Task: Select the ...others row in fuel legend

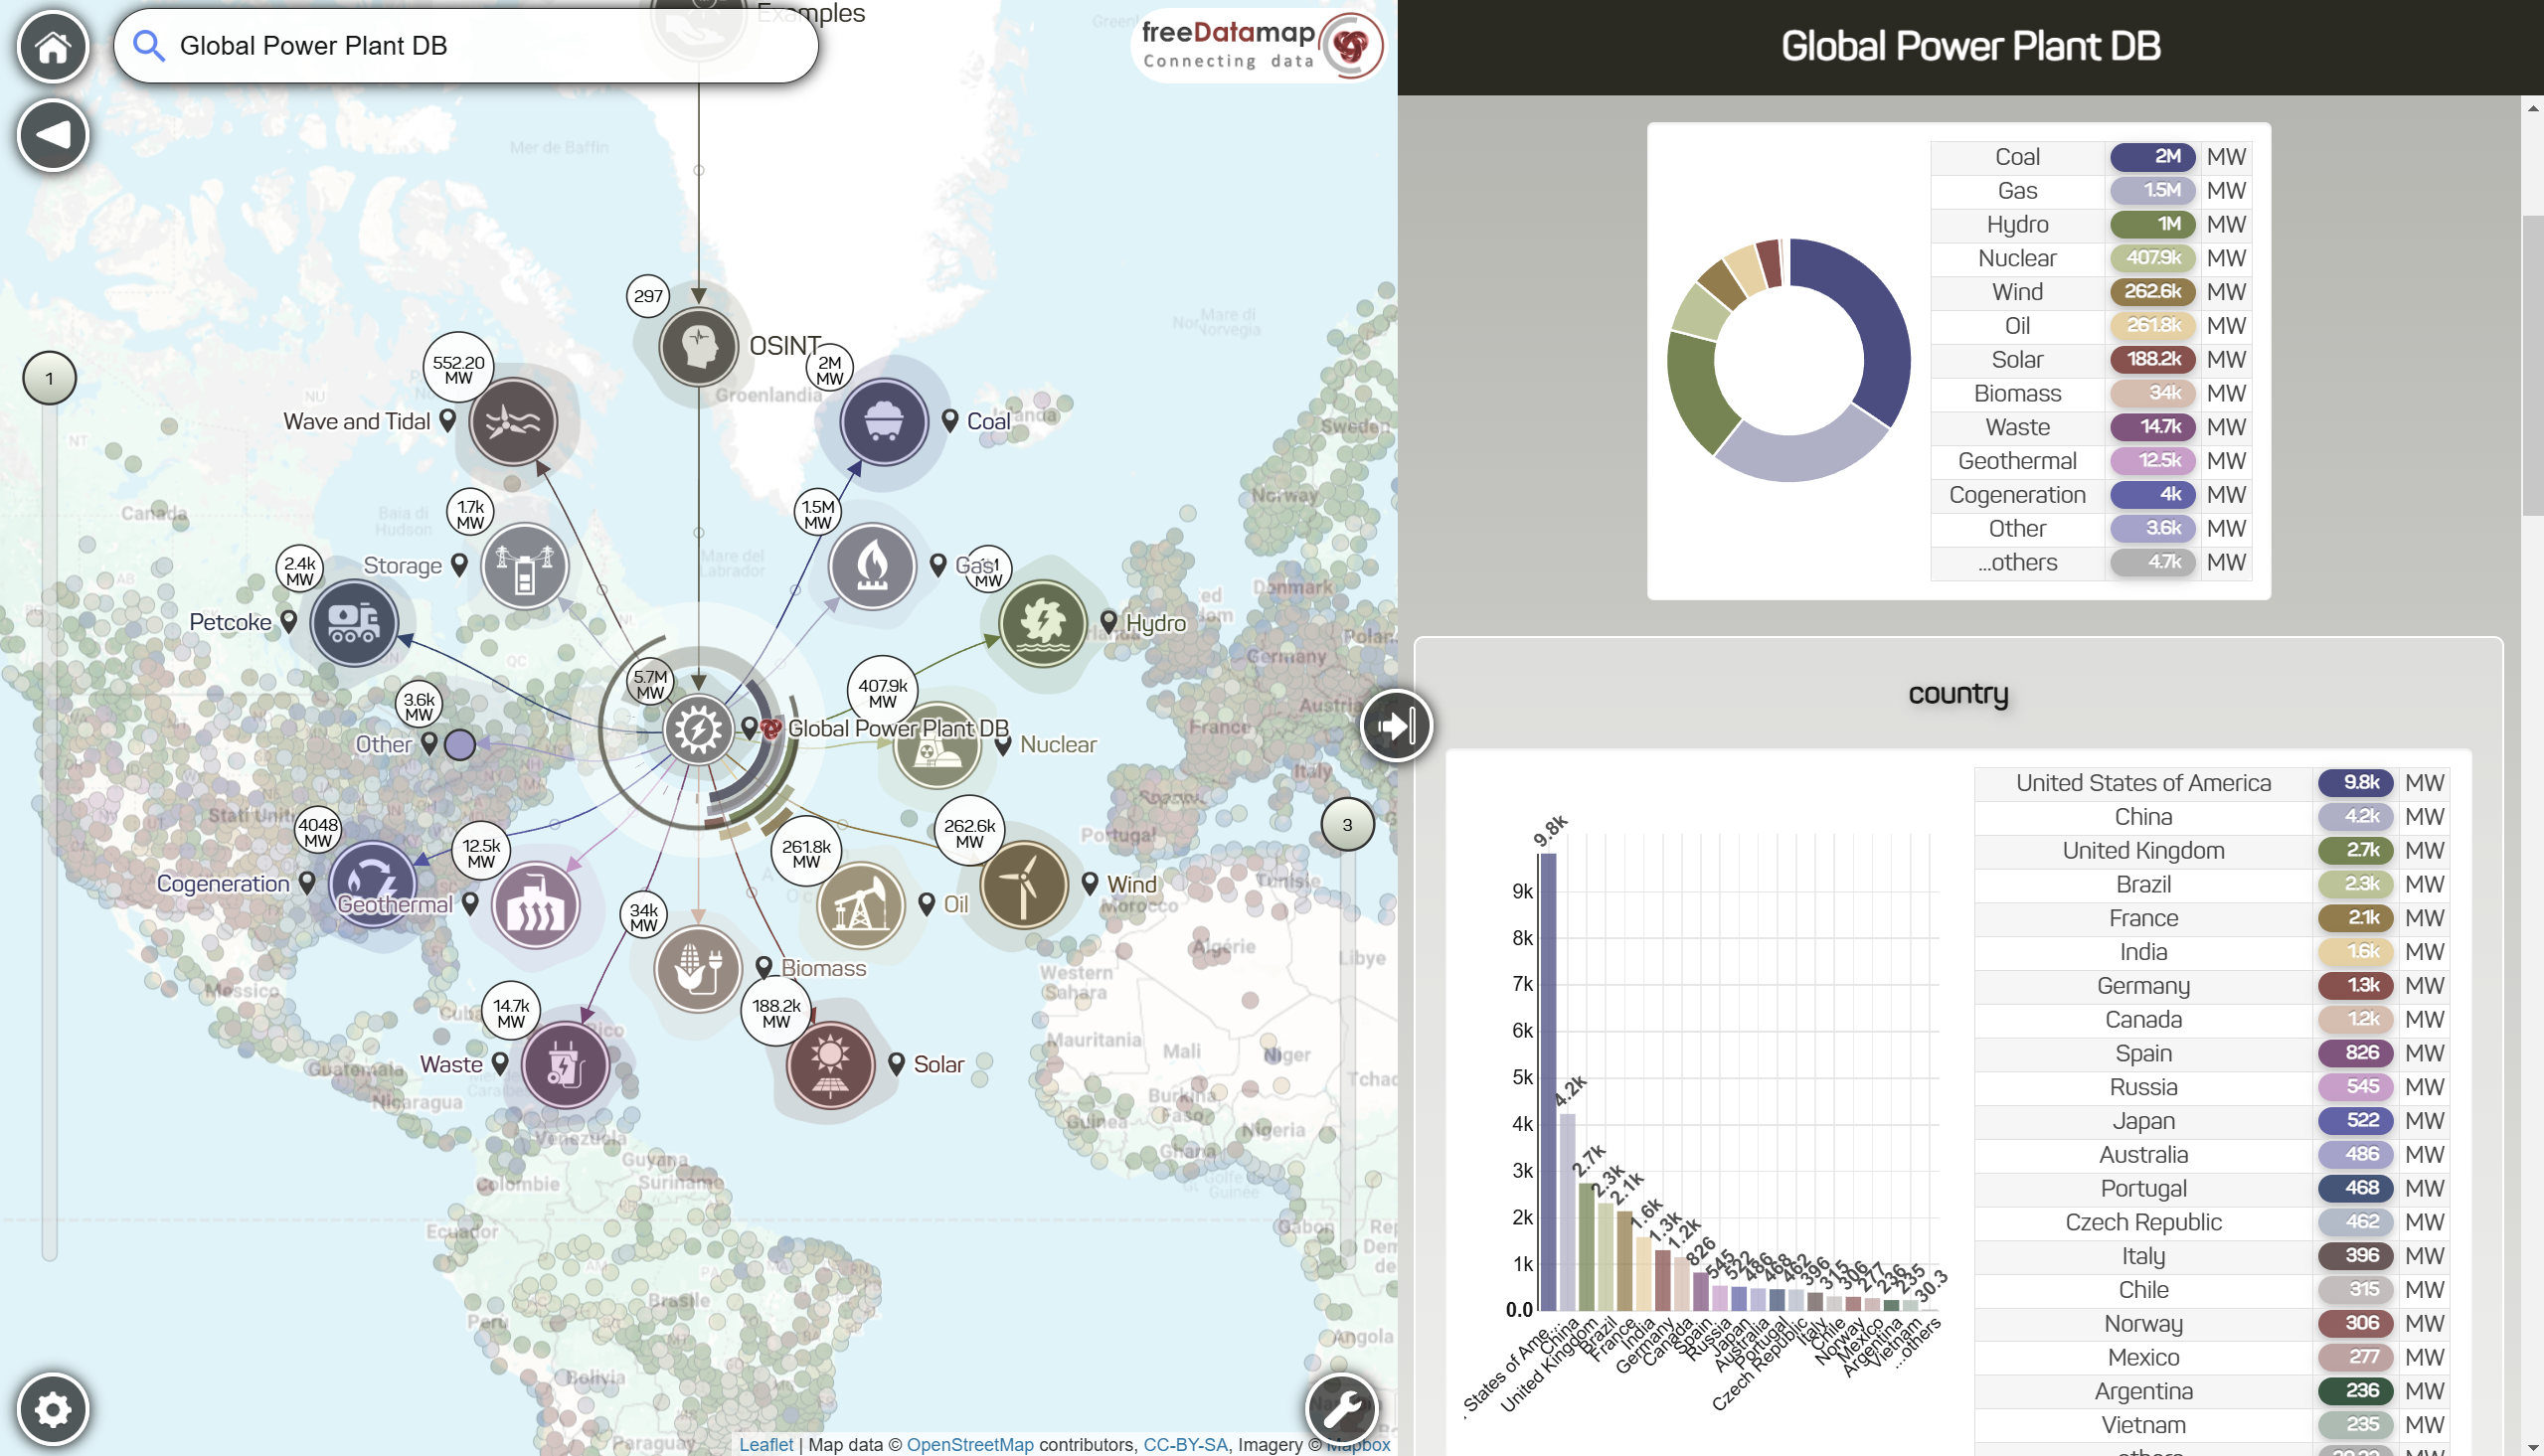Action: [x=2091, y=562]
